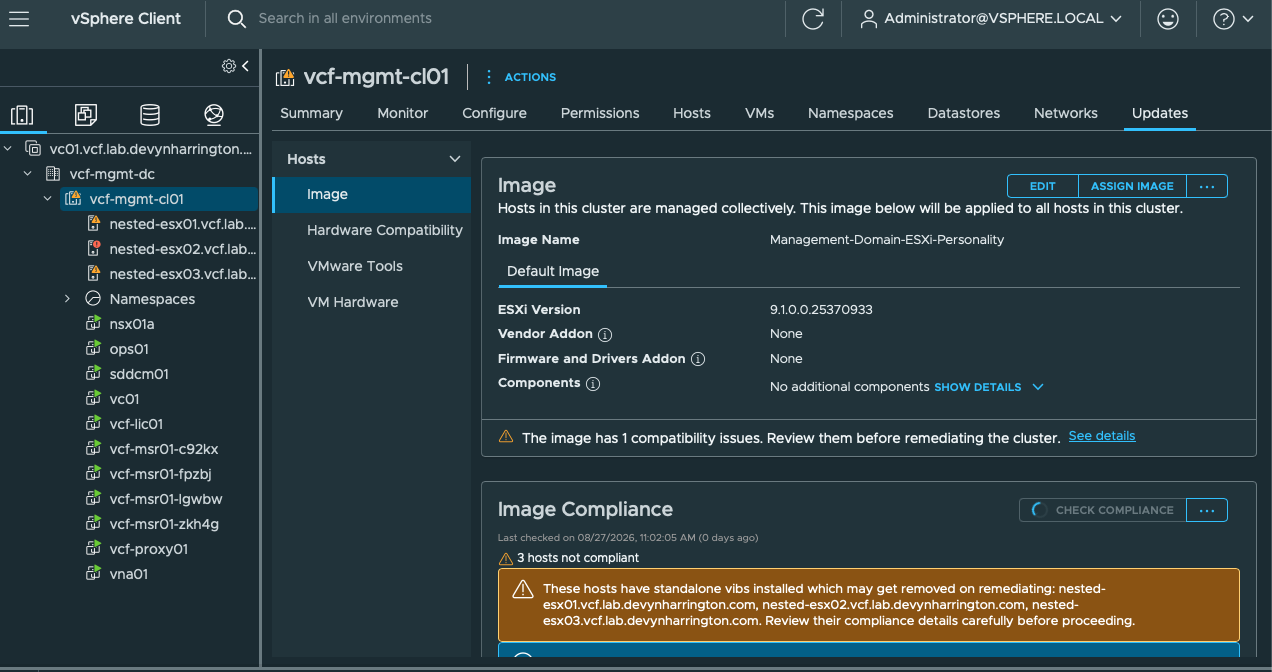The image size is (1272, 672).
Task: Show Firmware and Drivers Addon info icon
Action: [x=698, y=359]
